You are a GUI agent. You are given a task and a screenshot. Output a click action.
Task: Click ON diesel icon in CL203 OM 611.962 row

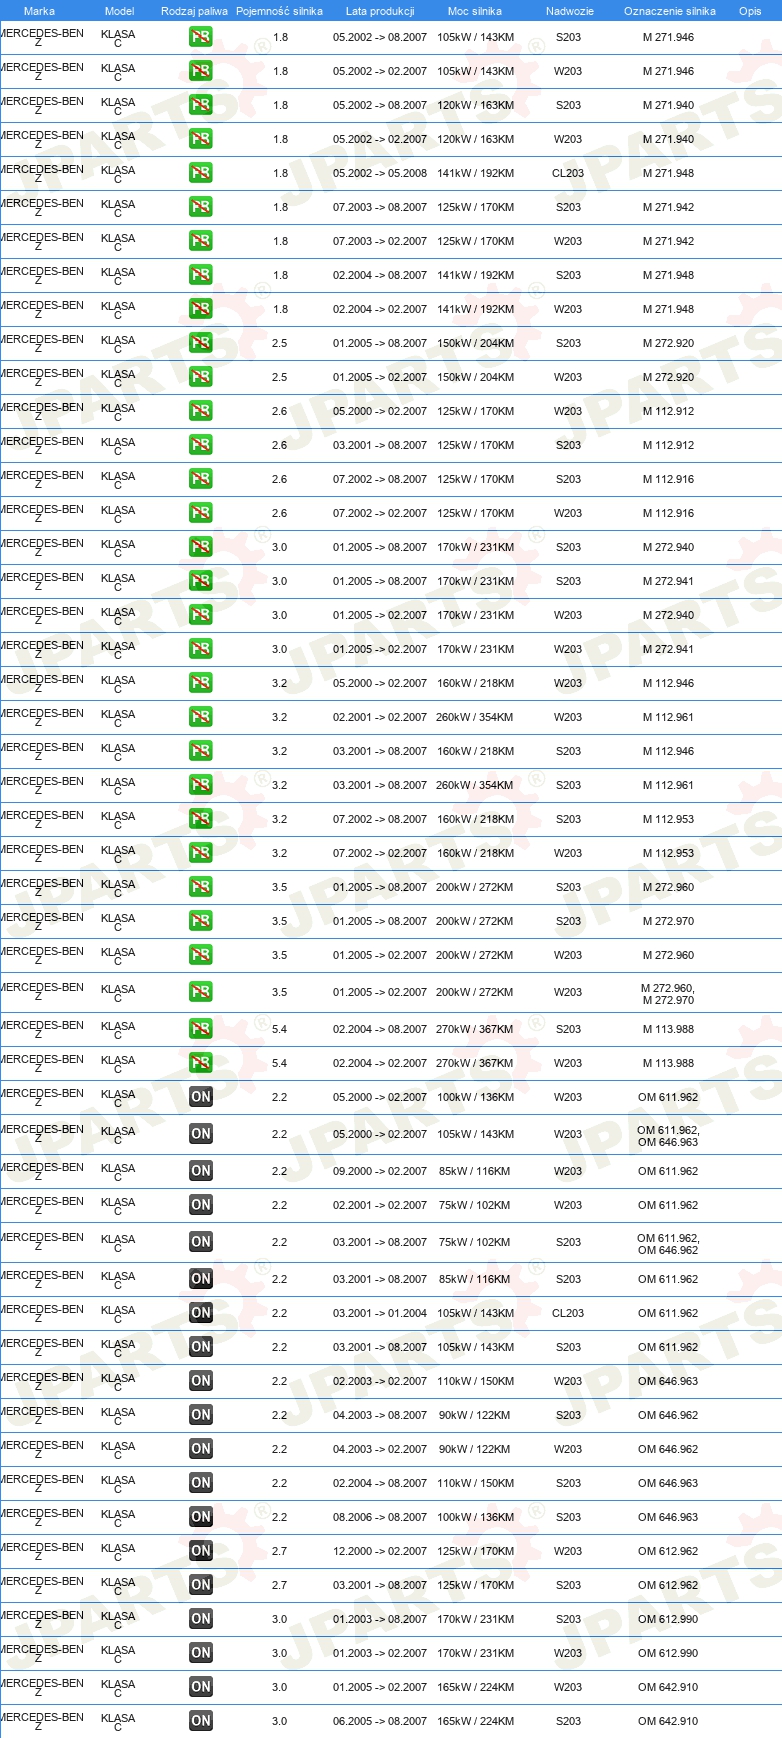coord(201,1313)
